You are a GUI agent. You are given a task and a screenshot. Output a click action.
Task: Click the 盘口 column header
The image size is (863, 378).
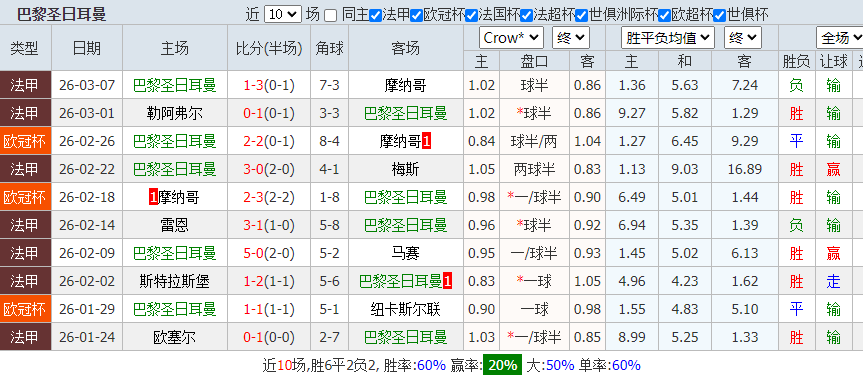(534, 61)
